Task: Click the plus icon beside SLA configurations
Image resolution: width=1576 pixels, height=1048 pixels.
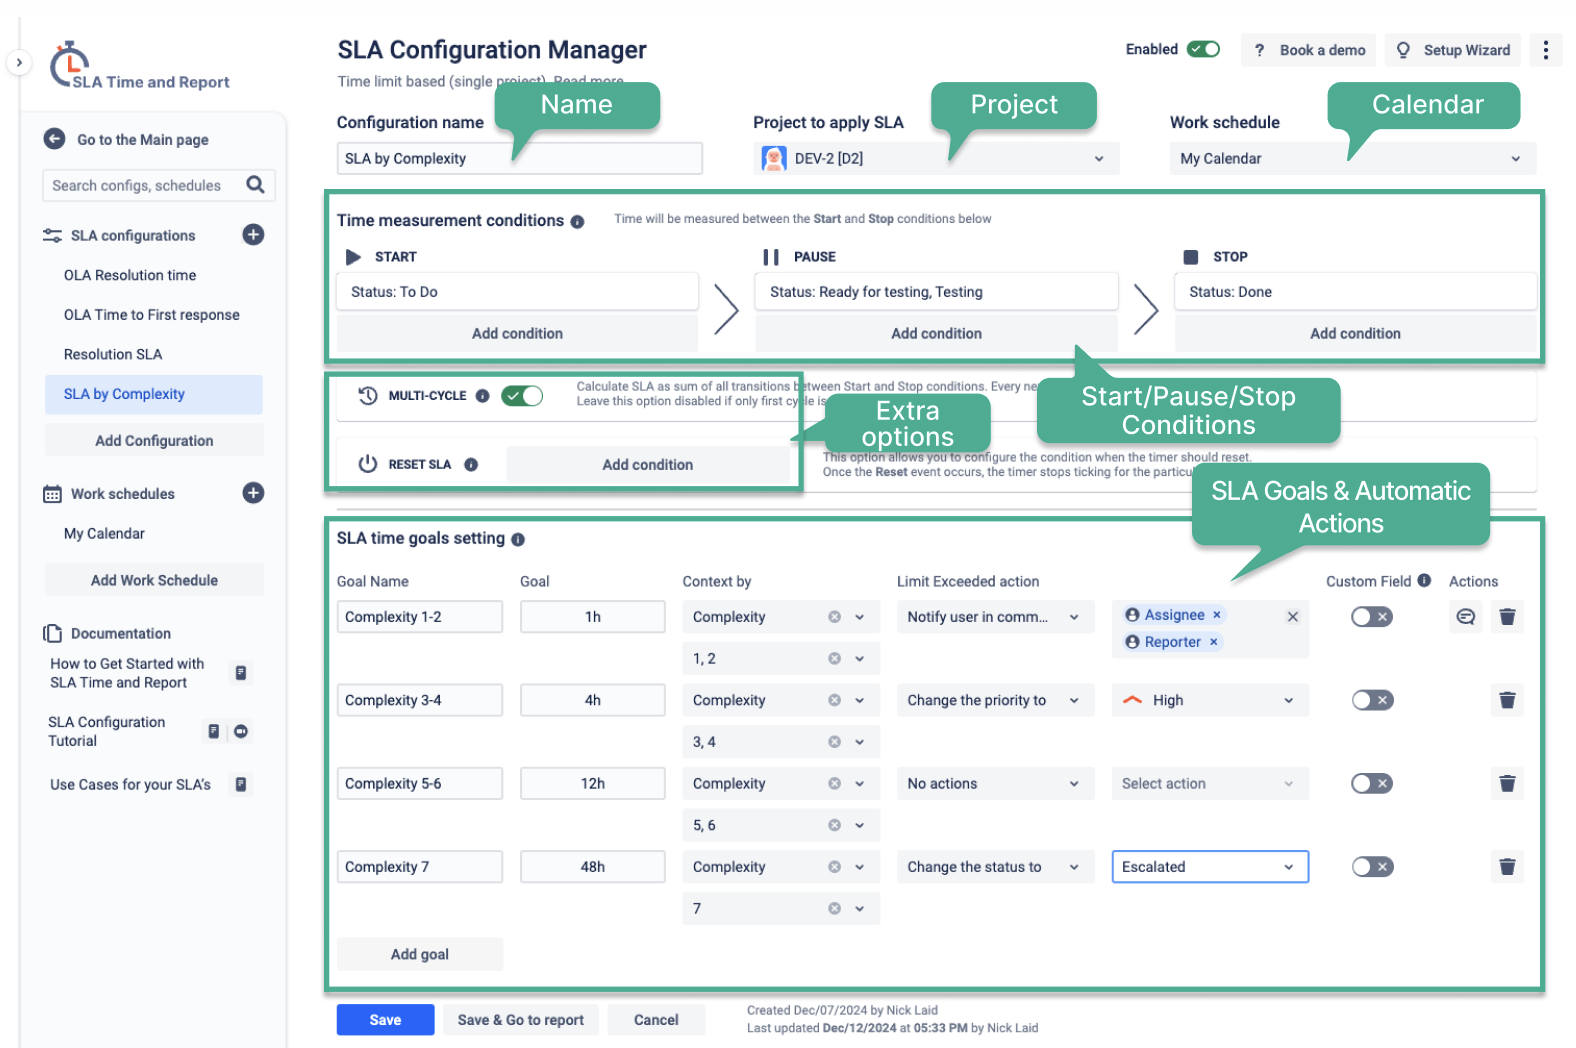Action: pyautogui.click(x=253, y=235)
